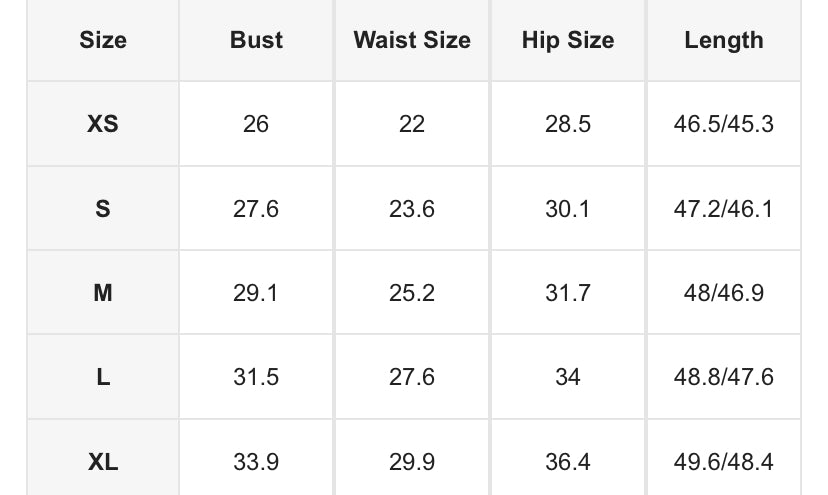The height and width of the screenshot is (495, 828).
Task: Select the M size row label
Action: pyautogui.click(x=103, y=293)
